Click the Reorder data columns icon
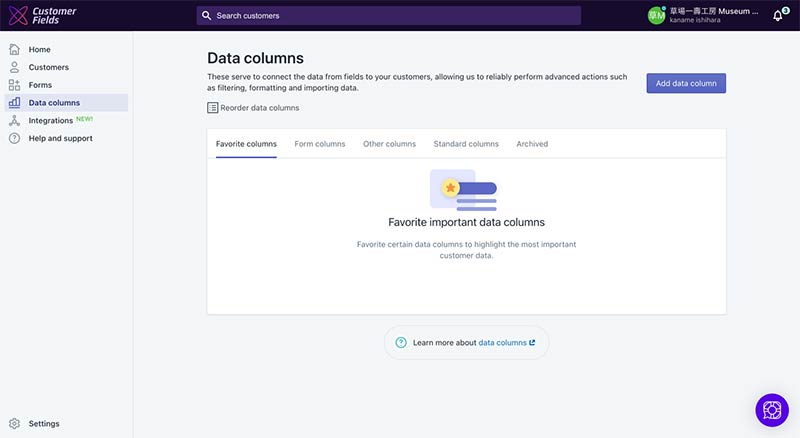 click(x=212, y=108)
